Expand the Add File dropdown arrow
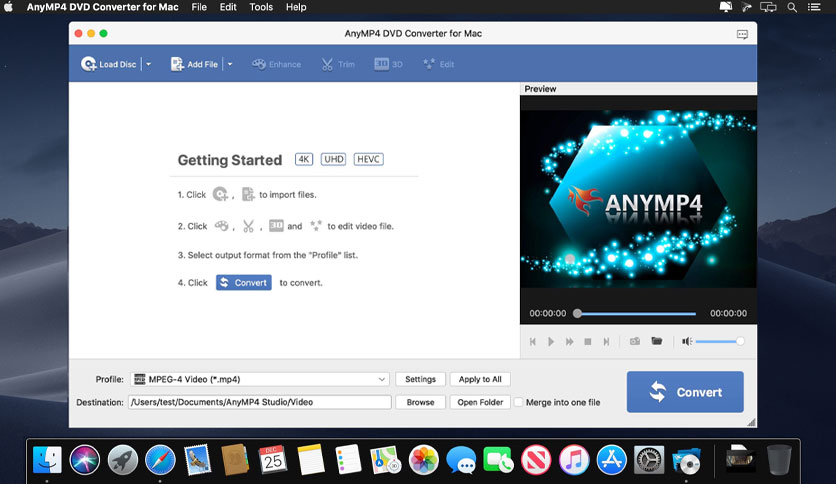The width and height of the screenshot is (836, 484). pyautogui.click(x=230, y=64)
